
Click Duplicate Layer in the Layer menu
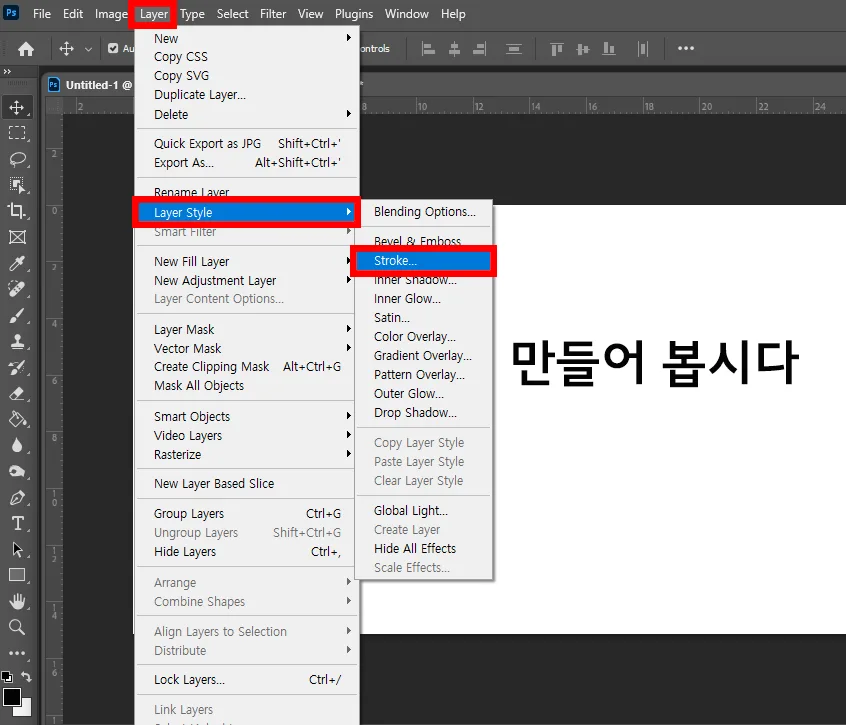[x=200, y=94]
